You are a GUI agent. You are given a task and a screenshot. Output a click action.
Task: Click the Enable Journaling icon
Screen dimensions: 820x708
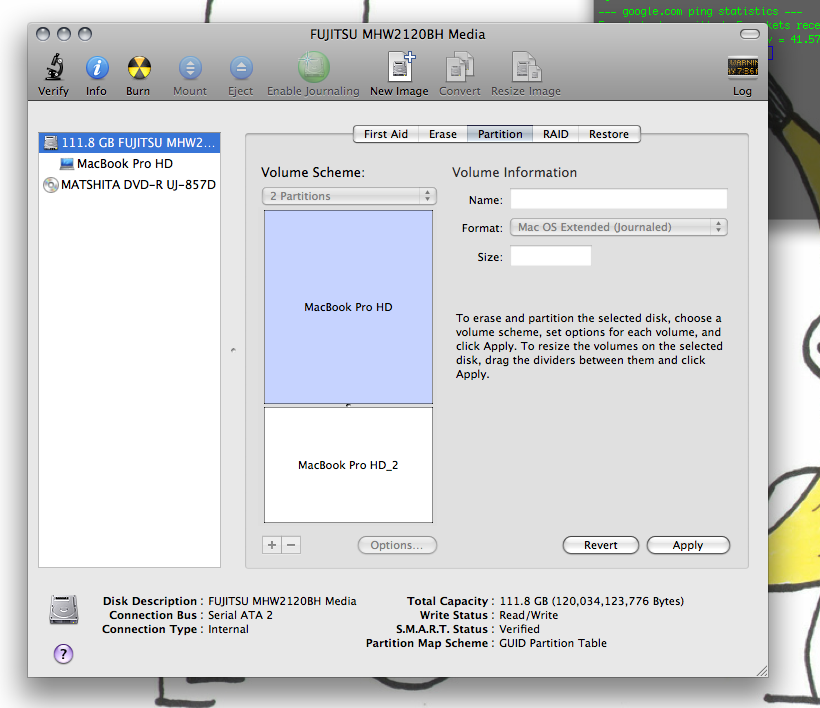tap(313, 67)
